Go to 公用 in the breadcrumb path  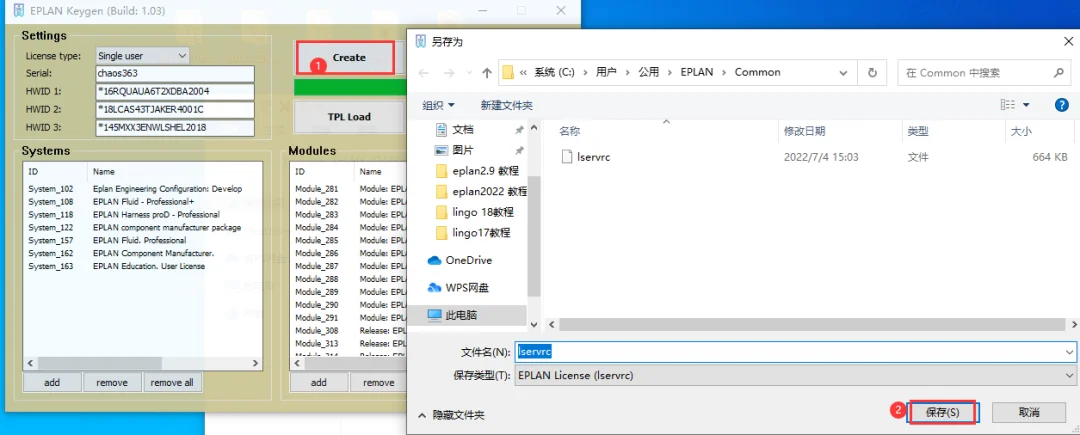point(649,72)
